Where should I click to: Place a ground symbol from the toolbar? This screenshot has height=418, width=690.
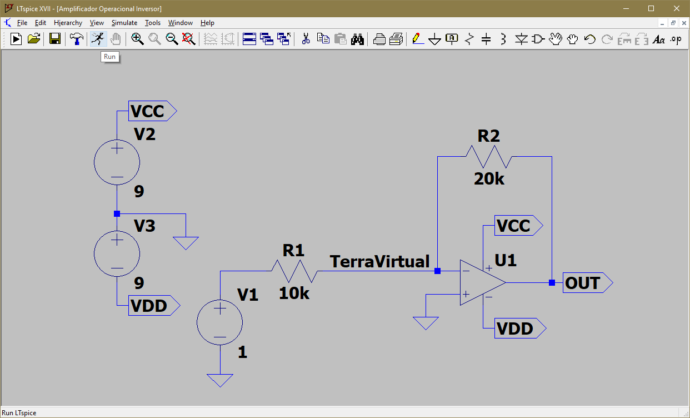pos(434,39)
